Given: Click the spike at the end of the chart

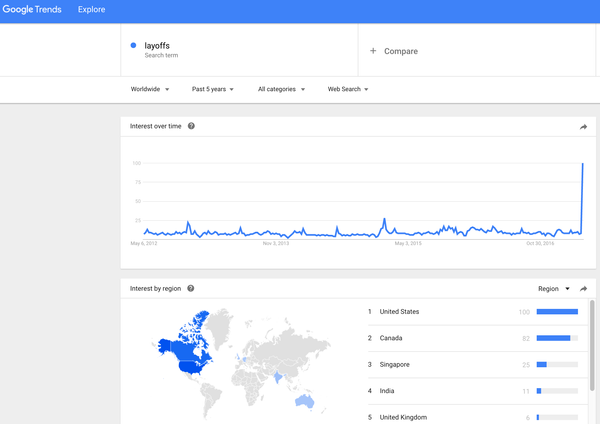Looking at the screenshot, I should click(x=582, y=165).
